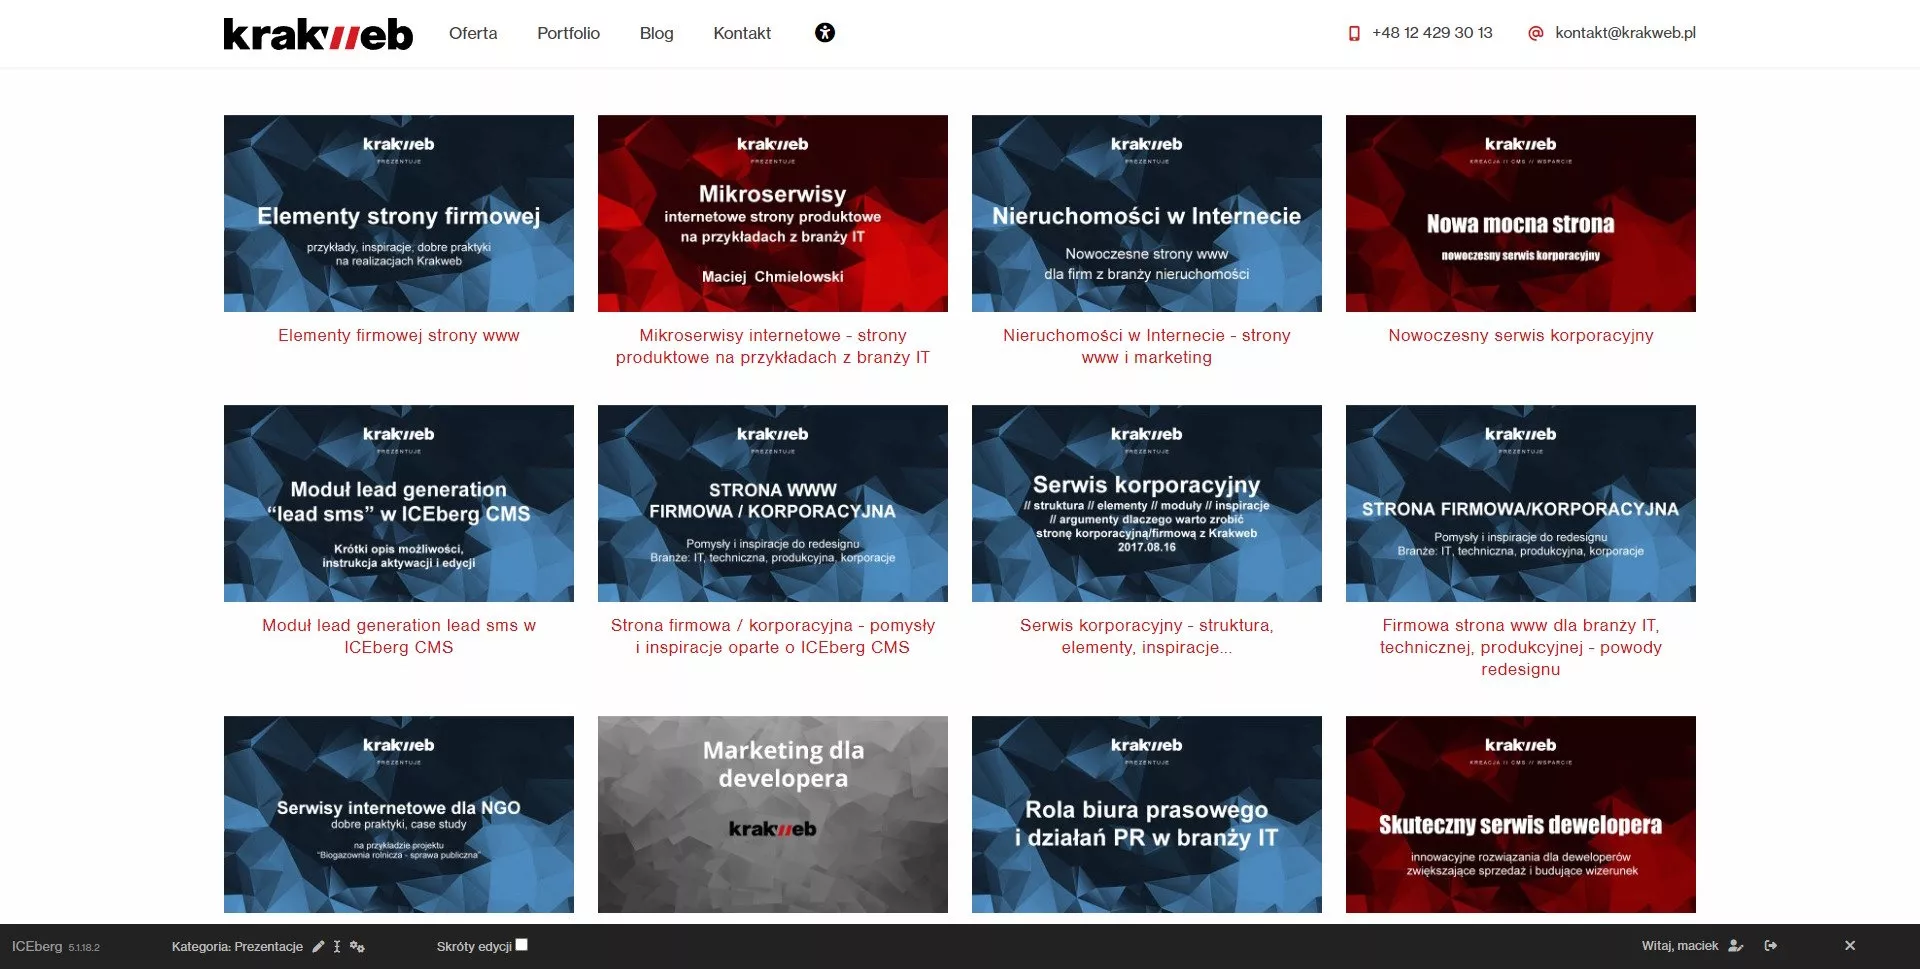Open 'Strona firmowa / korporacyjna - pomysły' link

tap(773, 637)
